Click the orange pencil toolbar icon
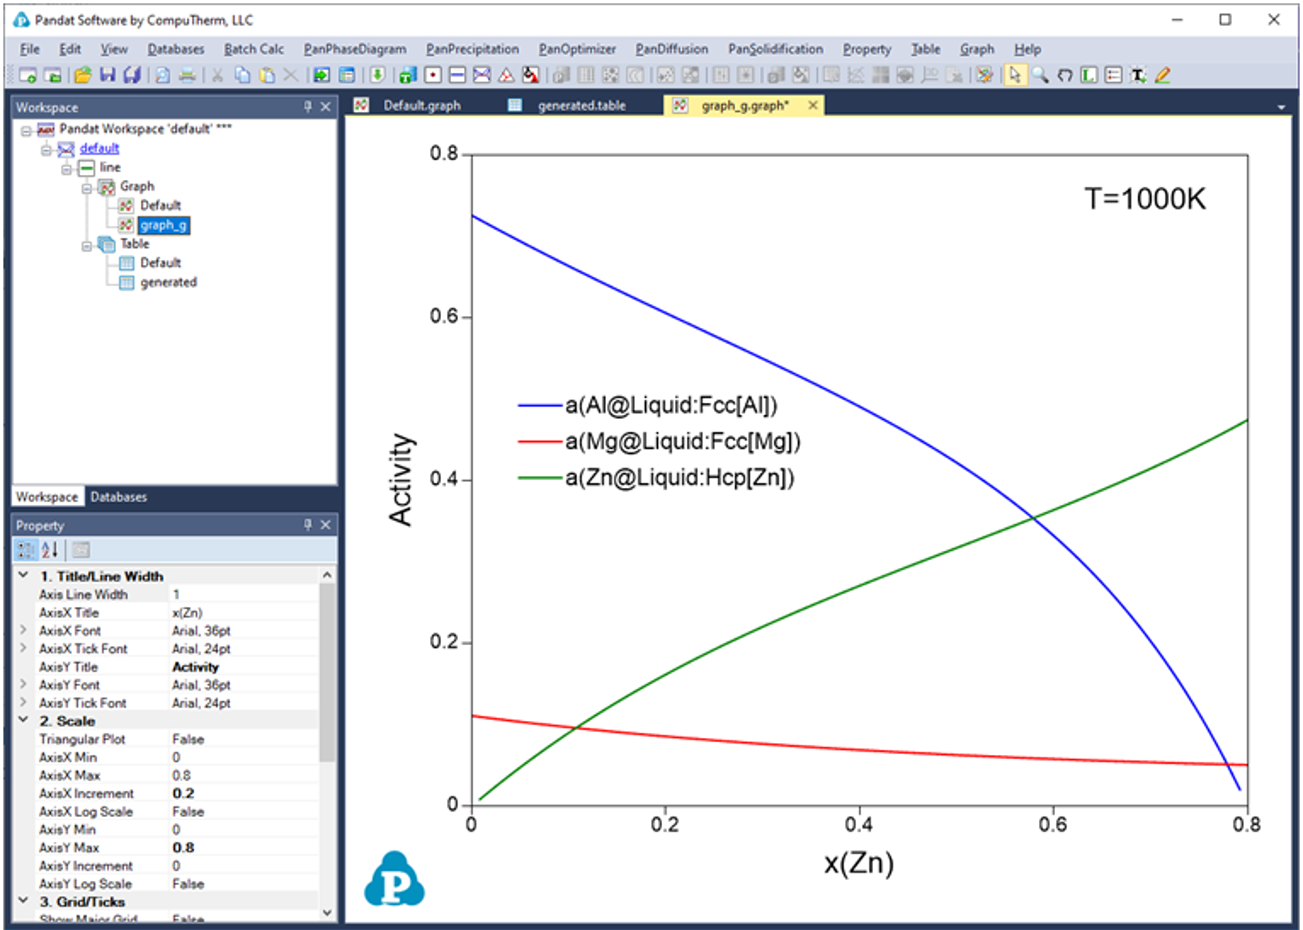The width and height of the screenshot is (1303, 930). click(1162, 75)
